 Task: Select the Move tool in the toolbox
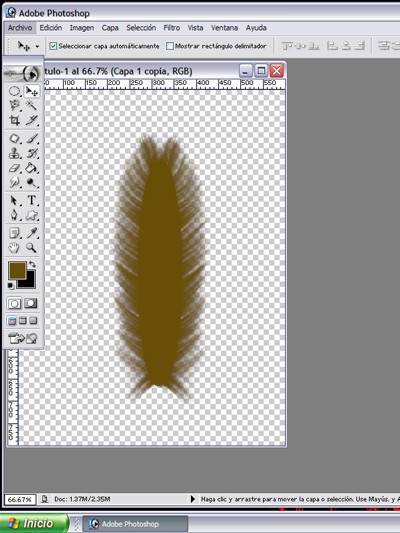[x=32, y=91]
